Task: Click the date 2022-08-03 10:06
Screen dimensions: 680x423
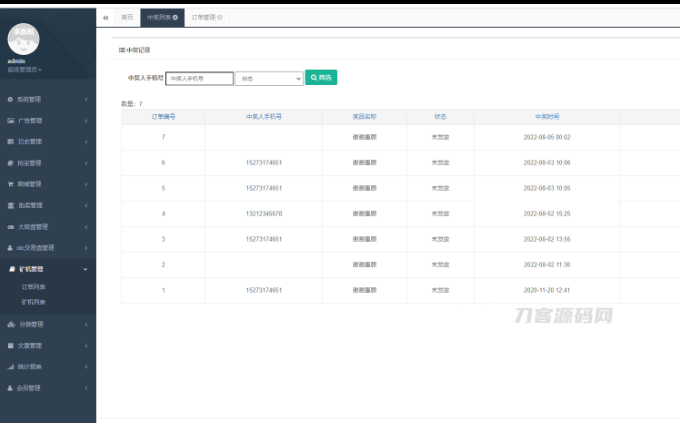Action: [547, 163]
